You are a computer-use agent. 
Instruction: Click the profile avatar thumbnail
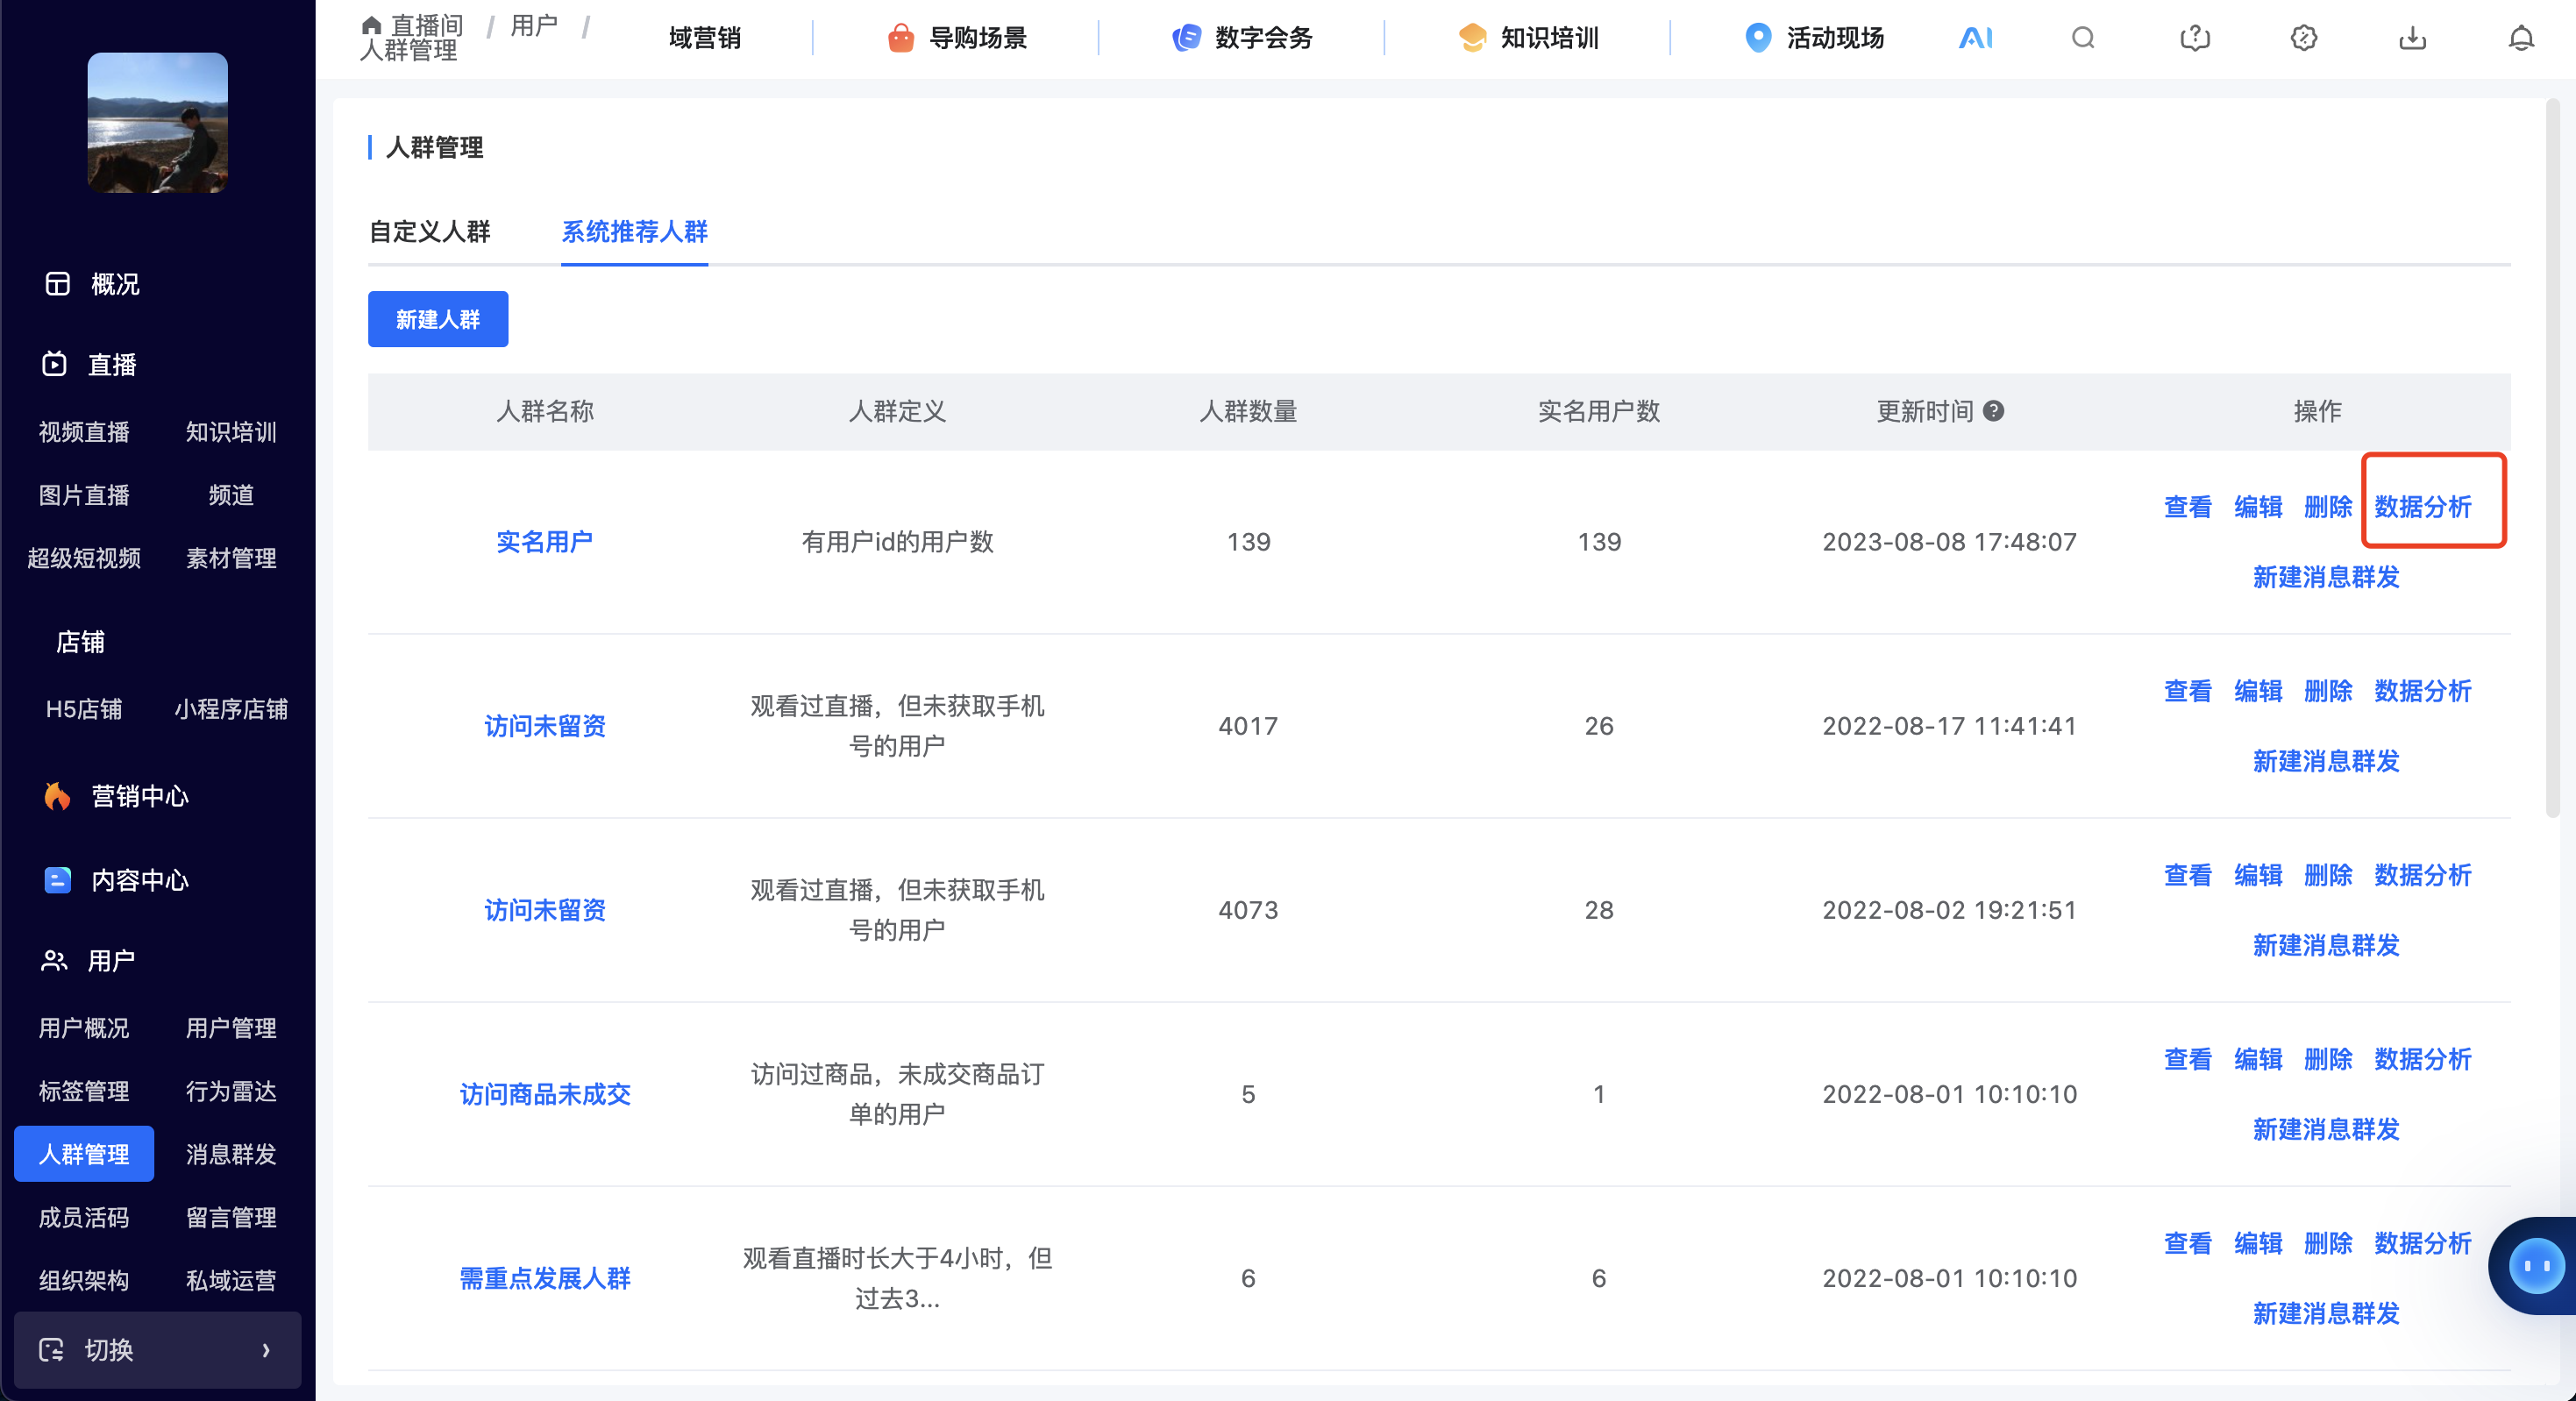[157, 122]
